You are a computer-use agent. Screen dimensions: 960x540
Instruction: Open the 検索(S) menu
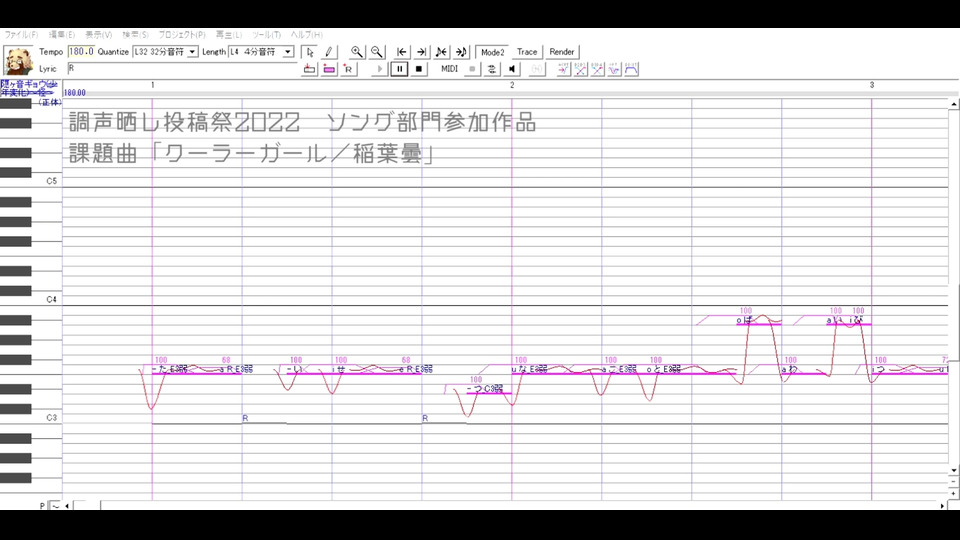pyautogui.click(x=135, y=35)
